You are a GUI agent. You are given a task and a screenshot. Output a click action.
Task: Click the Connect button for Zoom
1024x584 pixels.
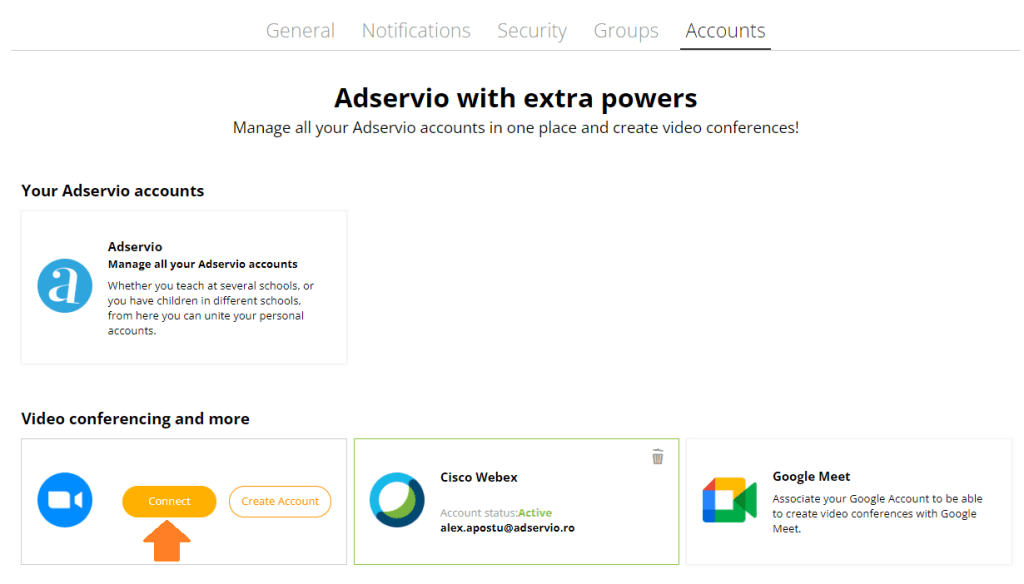tap(169, 501)
